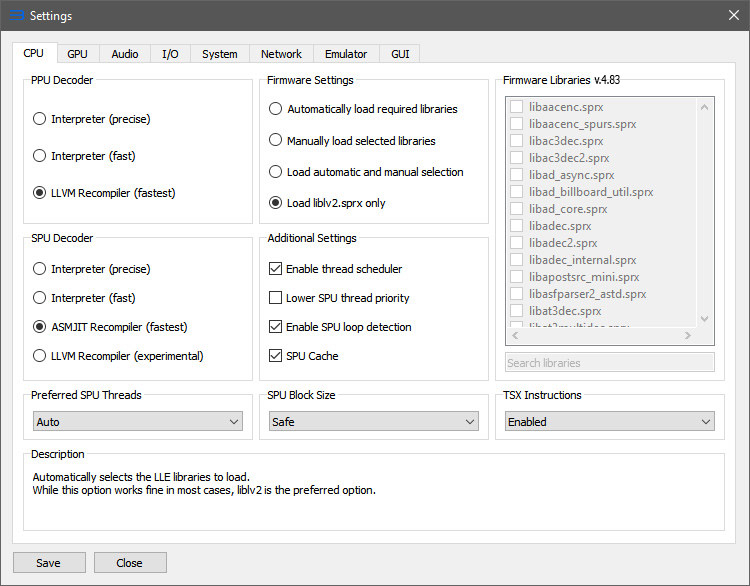The image size is (750, 586).
Task: Toggle libat3dec.sprx checkbox
Action: [x=517, y=310]
